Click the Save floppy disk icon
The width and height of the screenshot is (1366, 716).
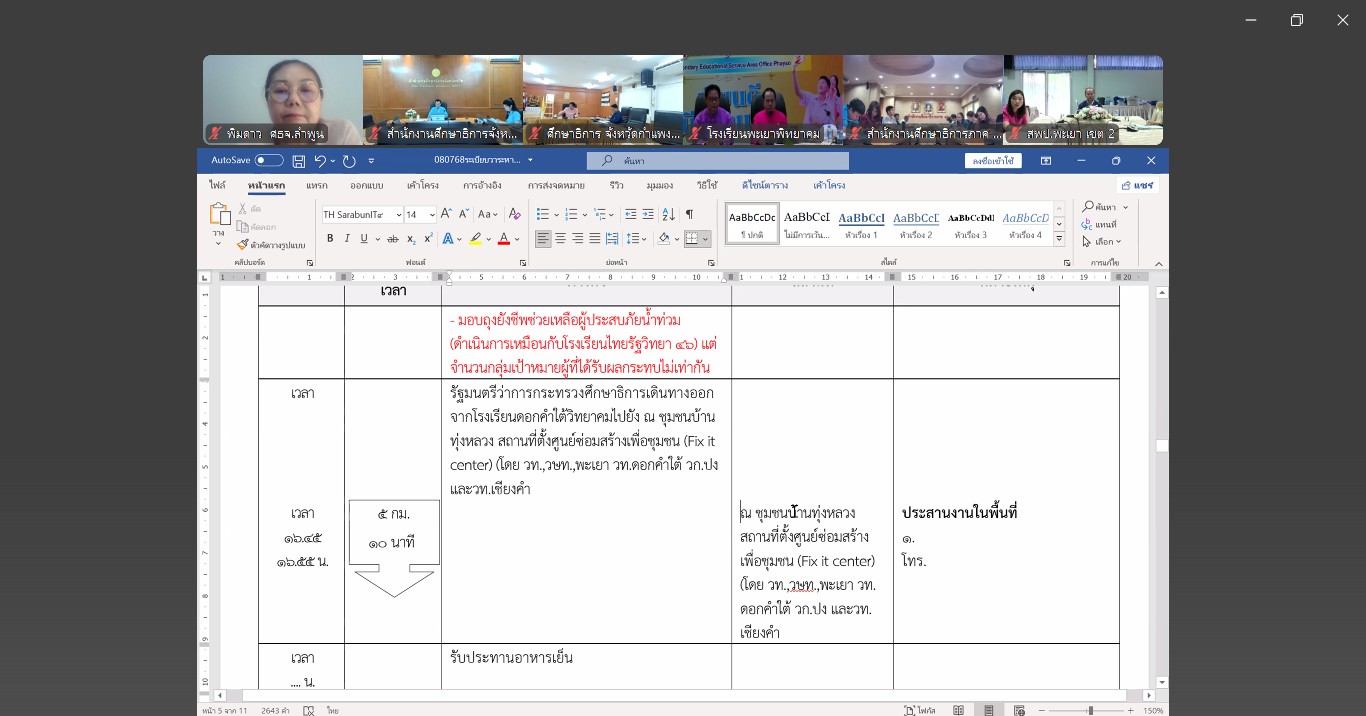pyautogui.click(x=299, y=160)
